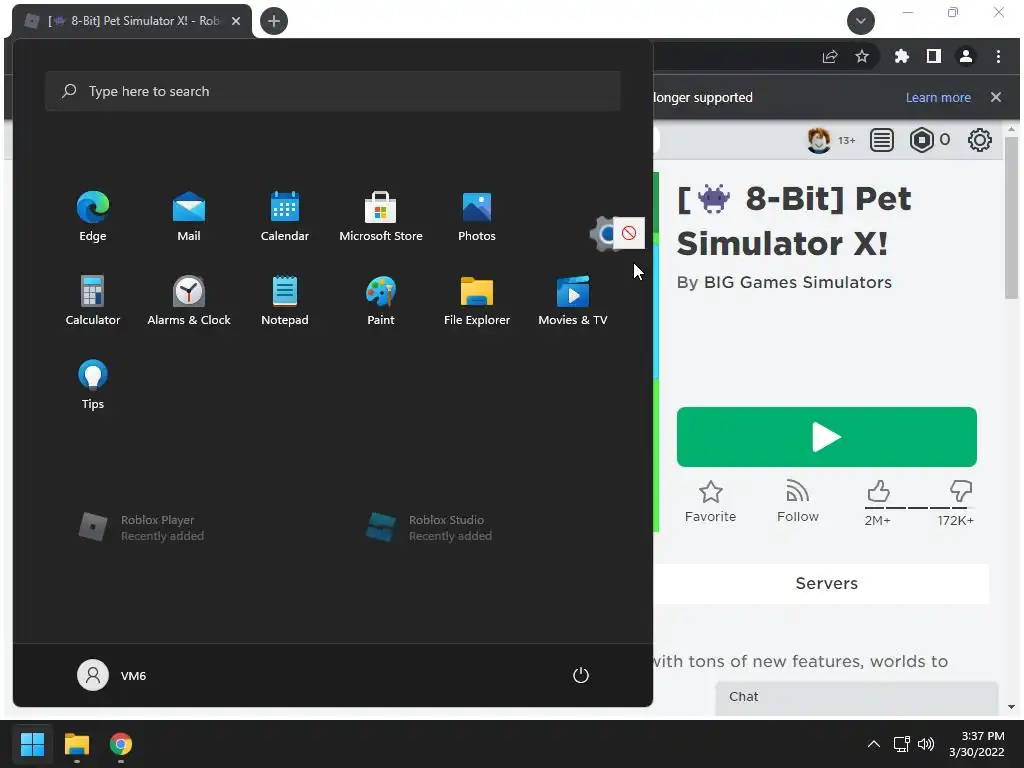Open the Paint app
The height and width of the screenshot is (768, 1024).
pos(381,300)
